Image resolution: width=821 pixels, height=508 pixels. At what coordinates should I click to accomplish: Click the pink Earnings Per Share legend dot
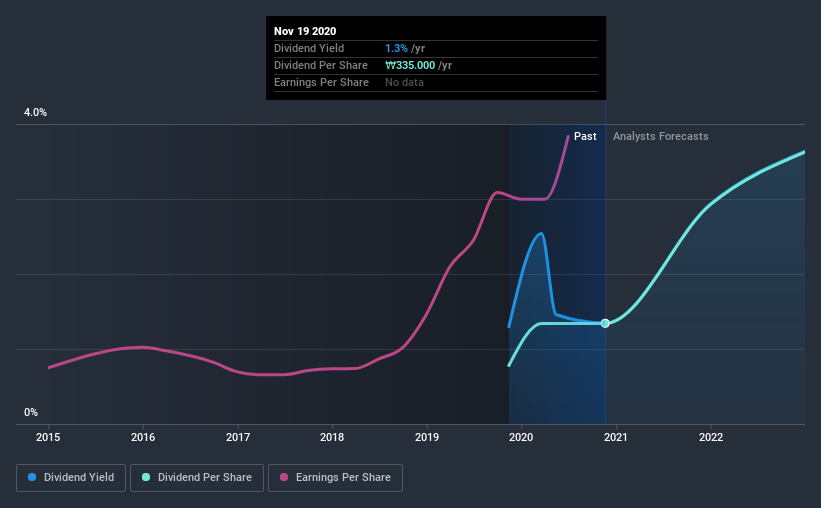(x=284, y=477)
